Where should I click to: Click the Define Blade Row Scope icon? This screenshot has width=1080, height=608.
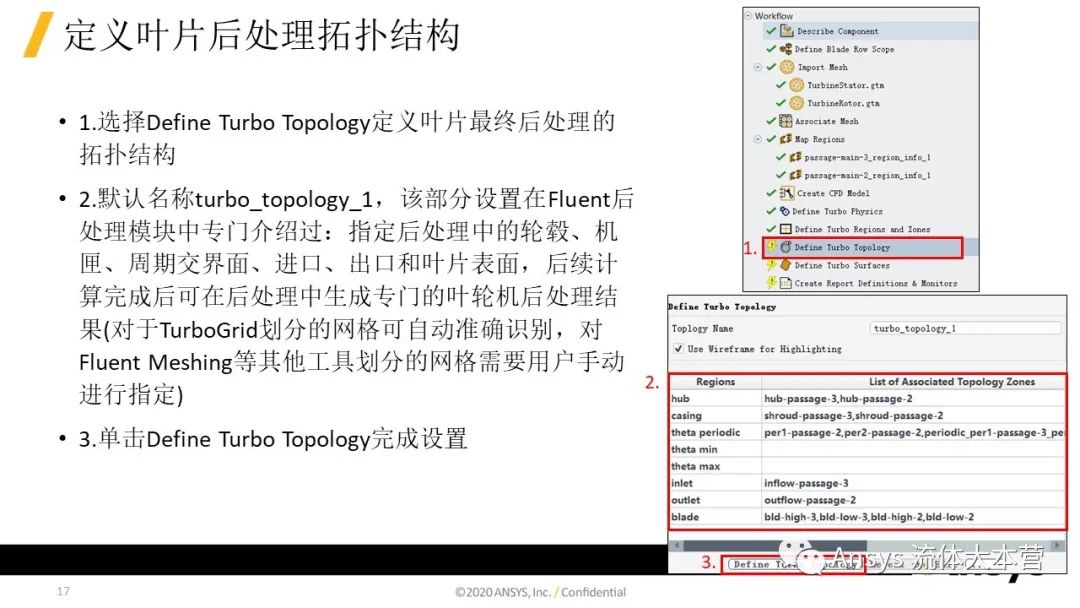pos(785,49)
